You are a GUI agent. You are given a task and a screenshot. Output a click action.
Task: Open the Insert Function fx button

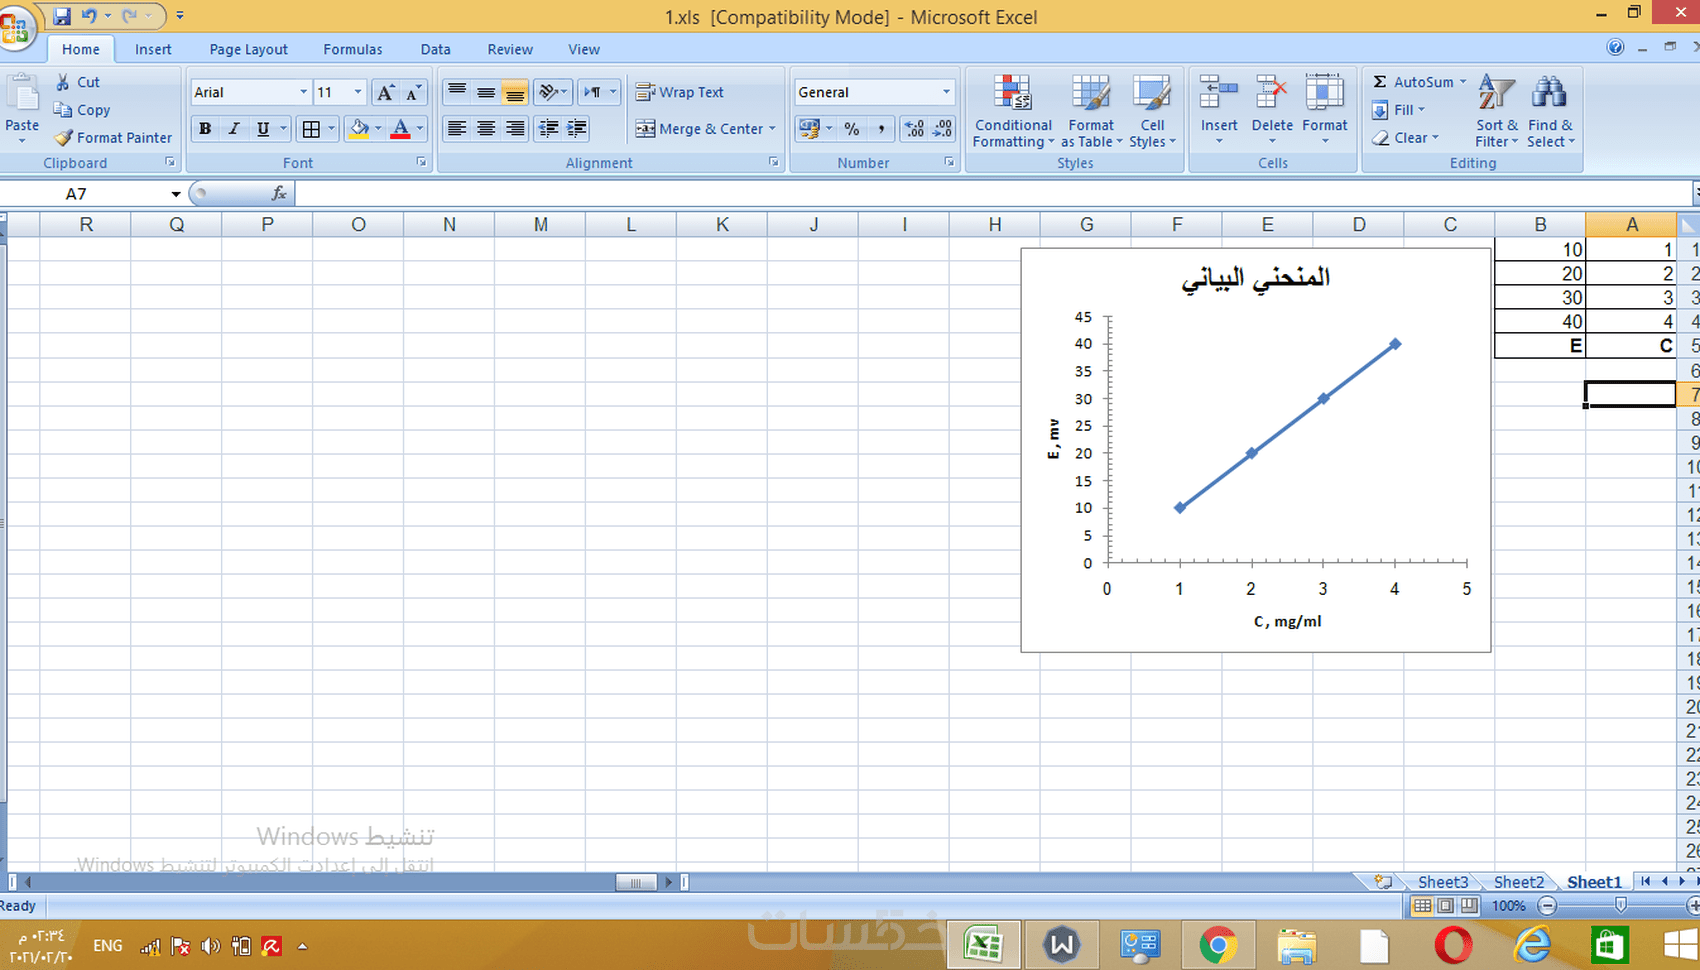tap(279, 193)
